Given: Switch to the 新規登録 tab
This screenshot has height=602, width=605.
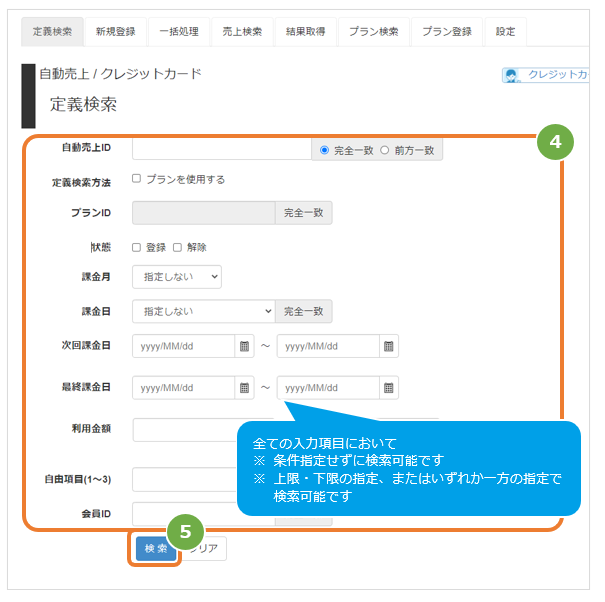Looking at the screenshot, I should 115,32.
